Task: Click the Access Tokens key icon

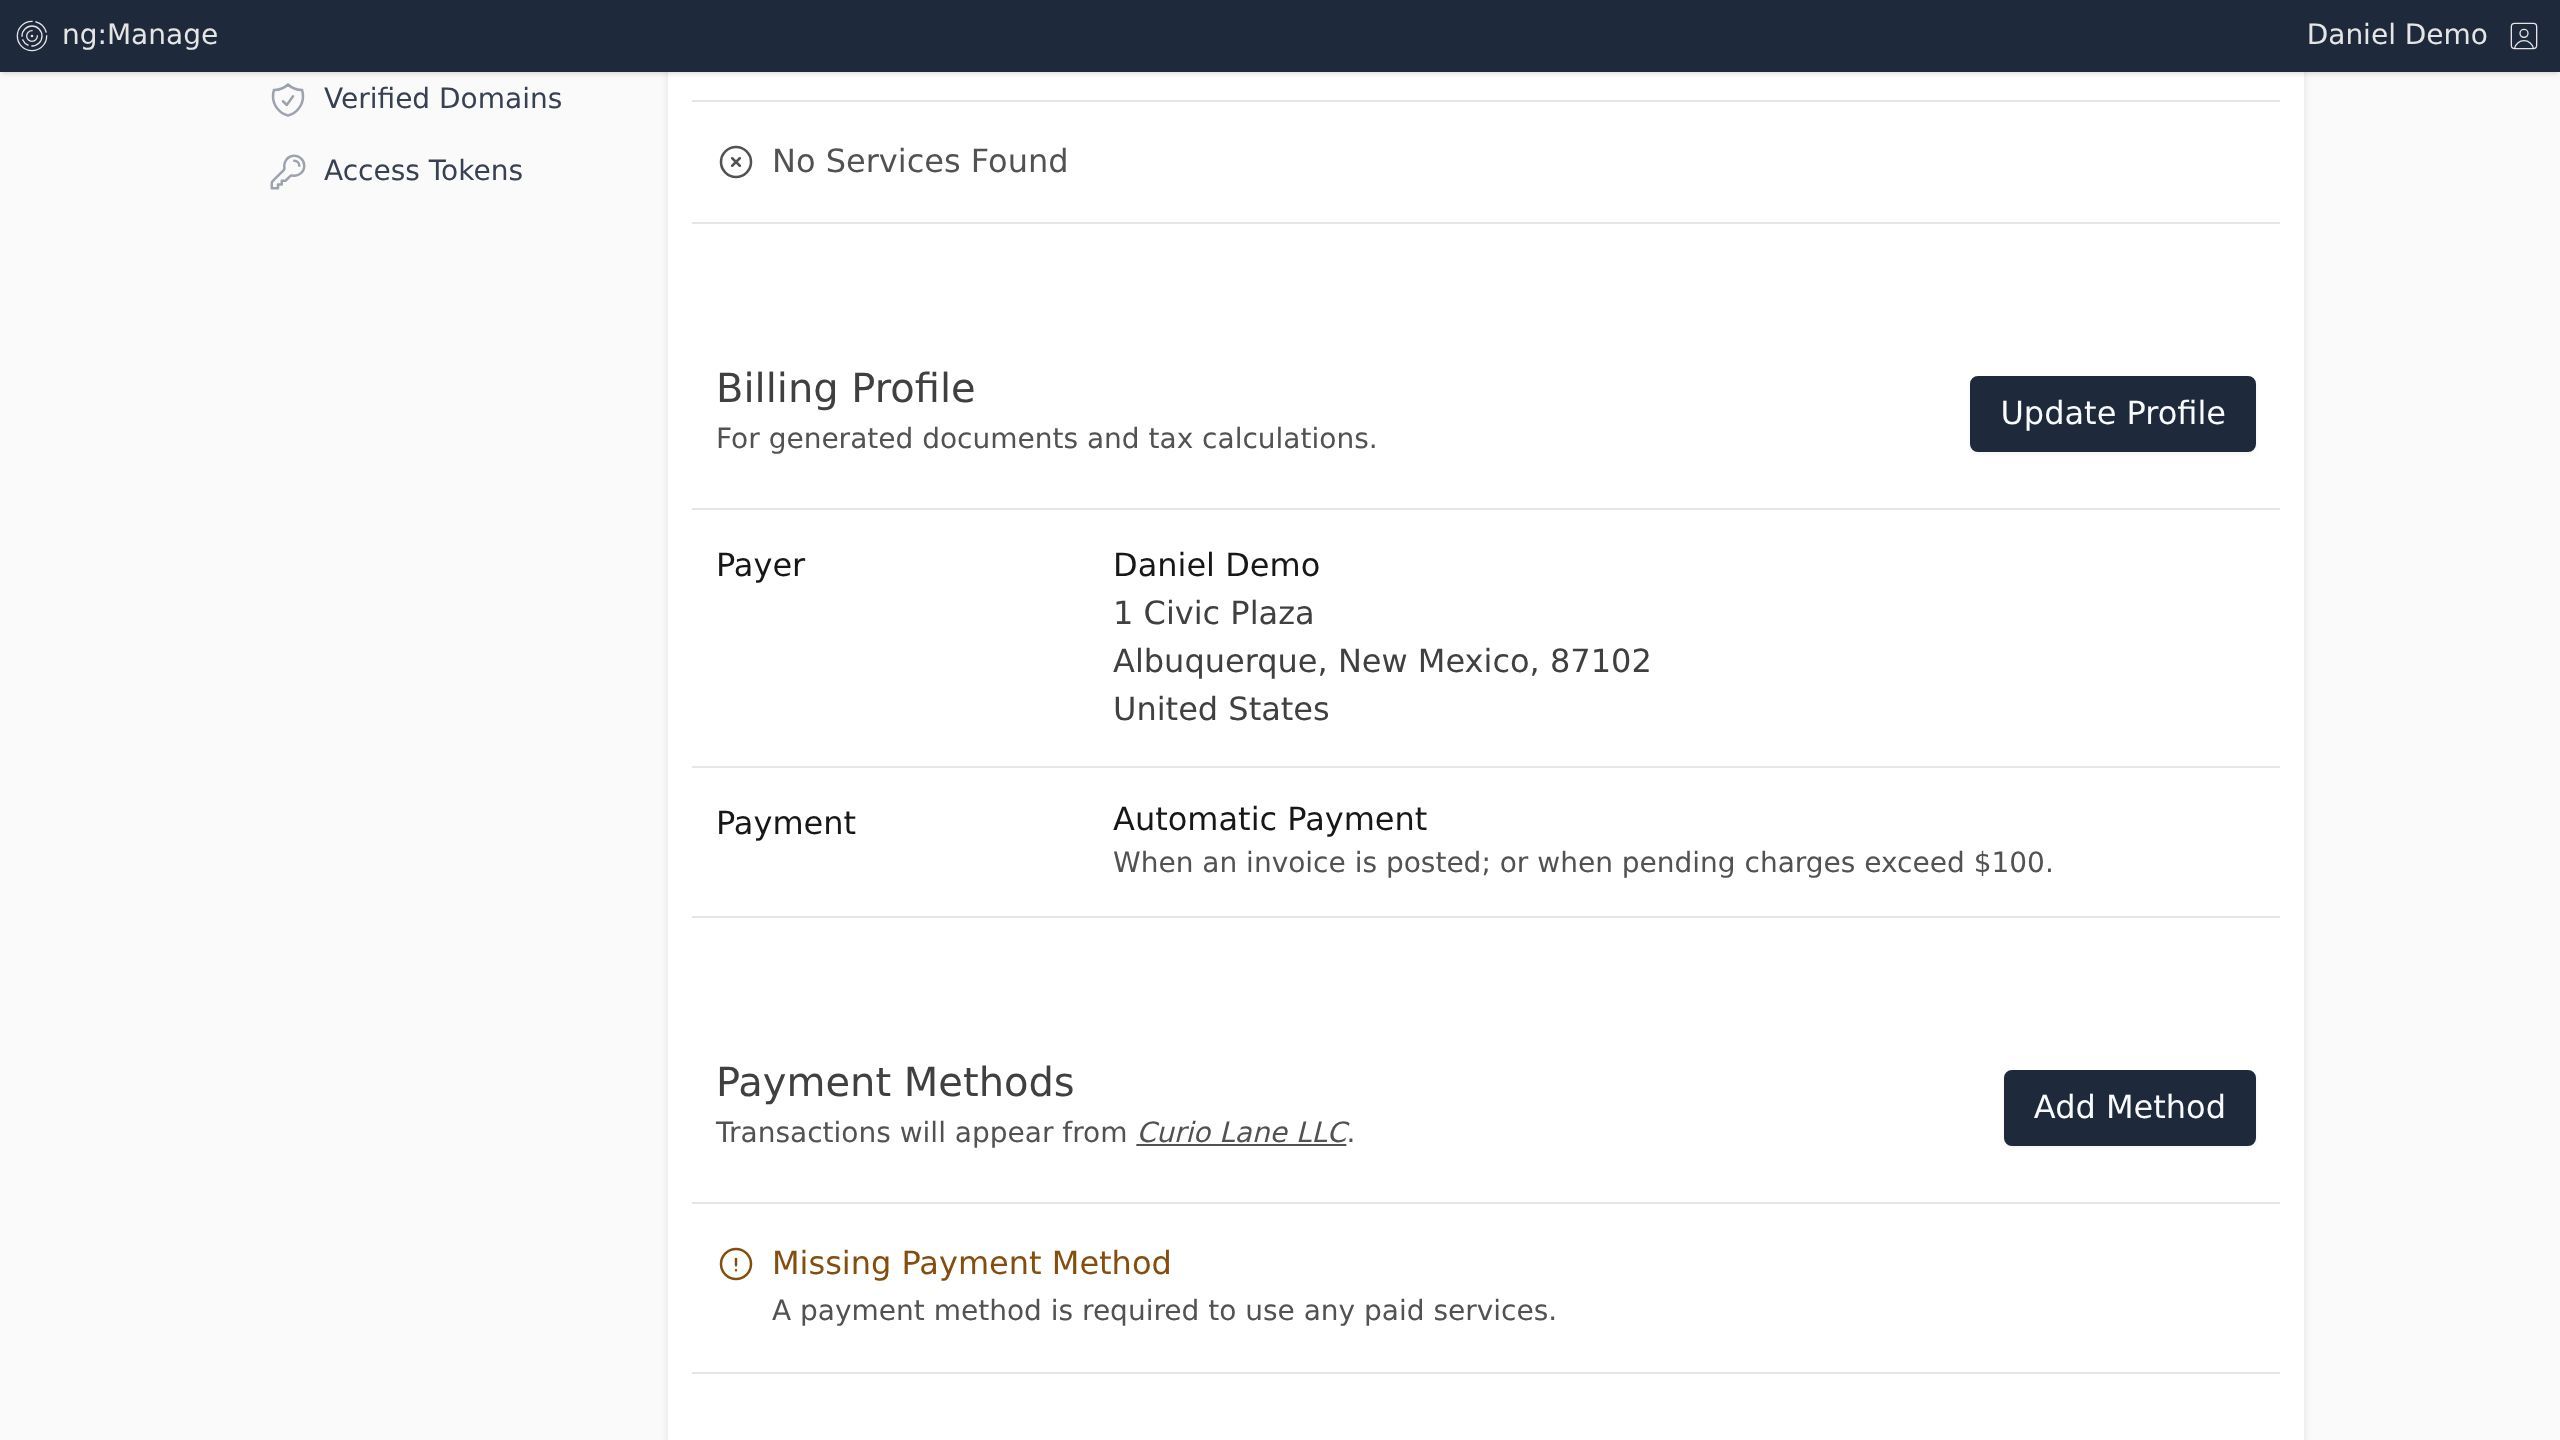Action: (x=288, y=171)
